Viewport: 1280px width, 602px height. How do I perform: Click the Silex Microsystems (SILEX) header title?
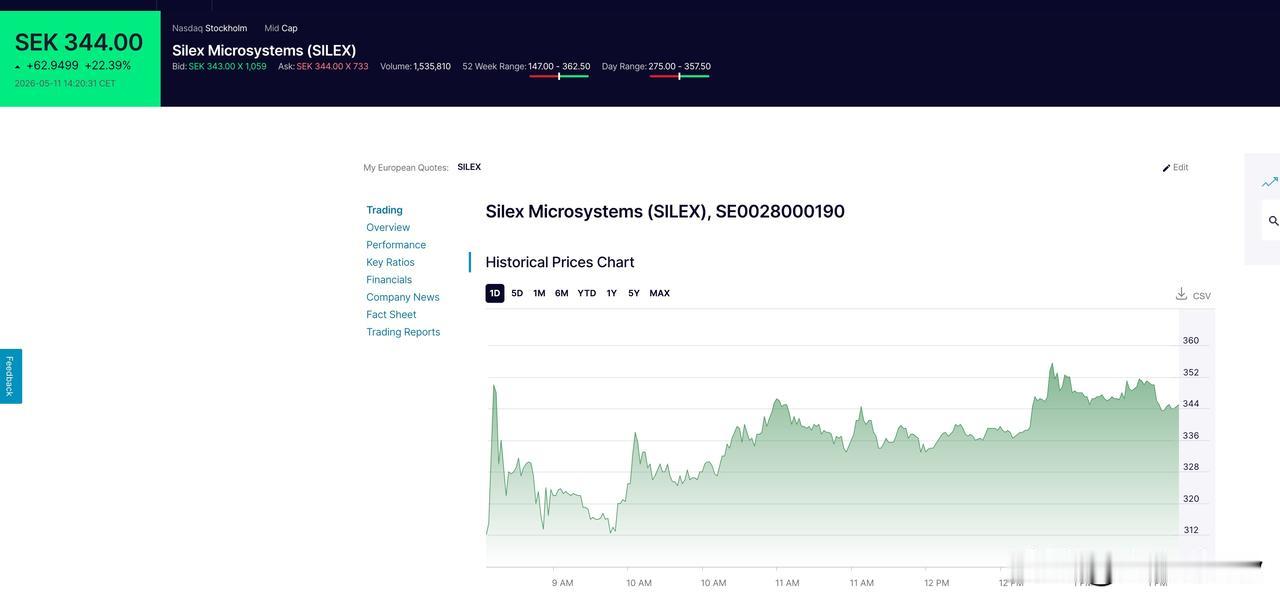pos(264,50)
